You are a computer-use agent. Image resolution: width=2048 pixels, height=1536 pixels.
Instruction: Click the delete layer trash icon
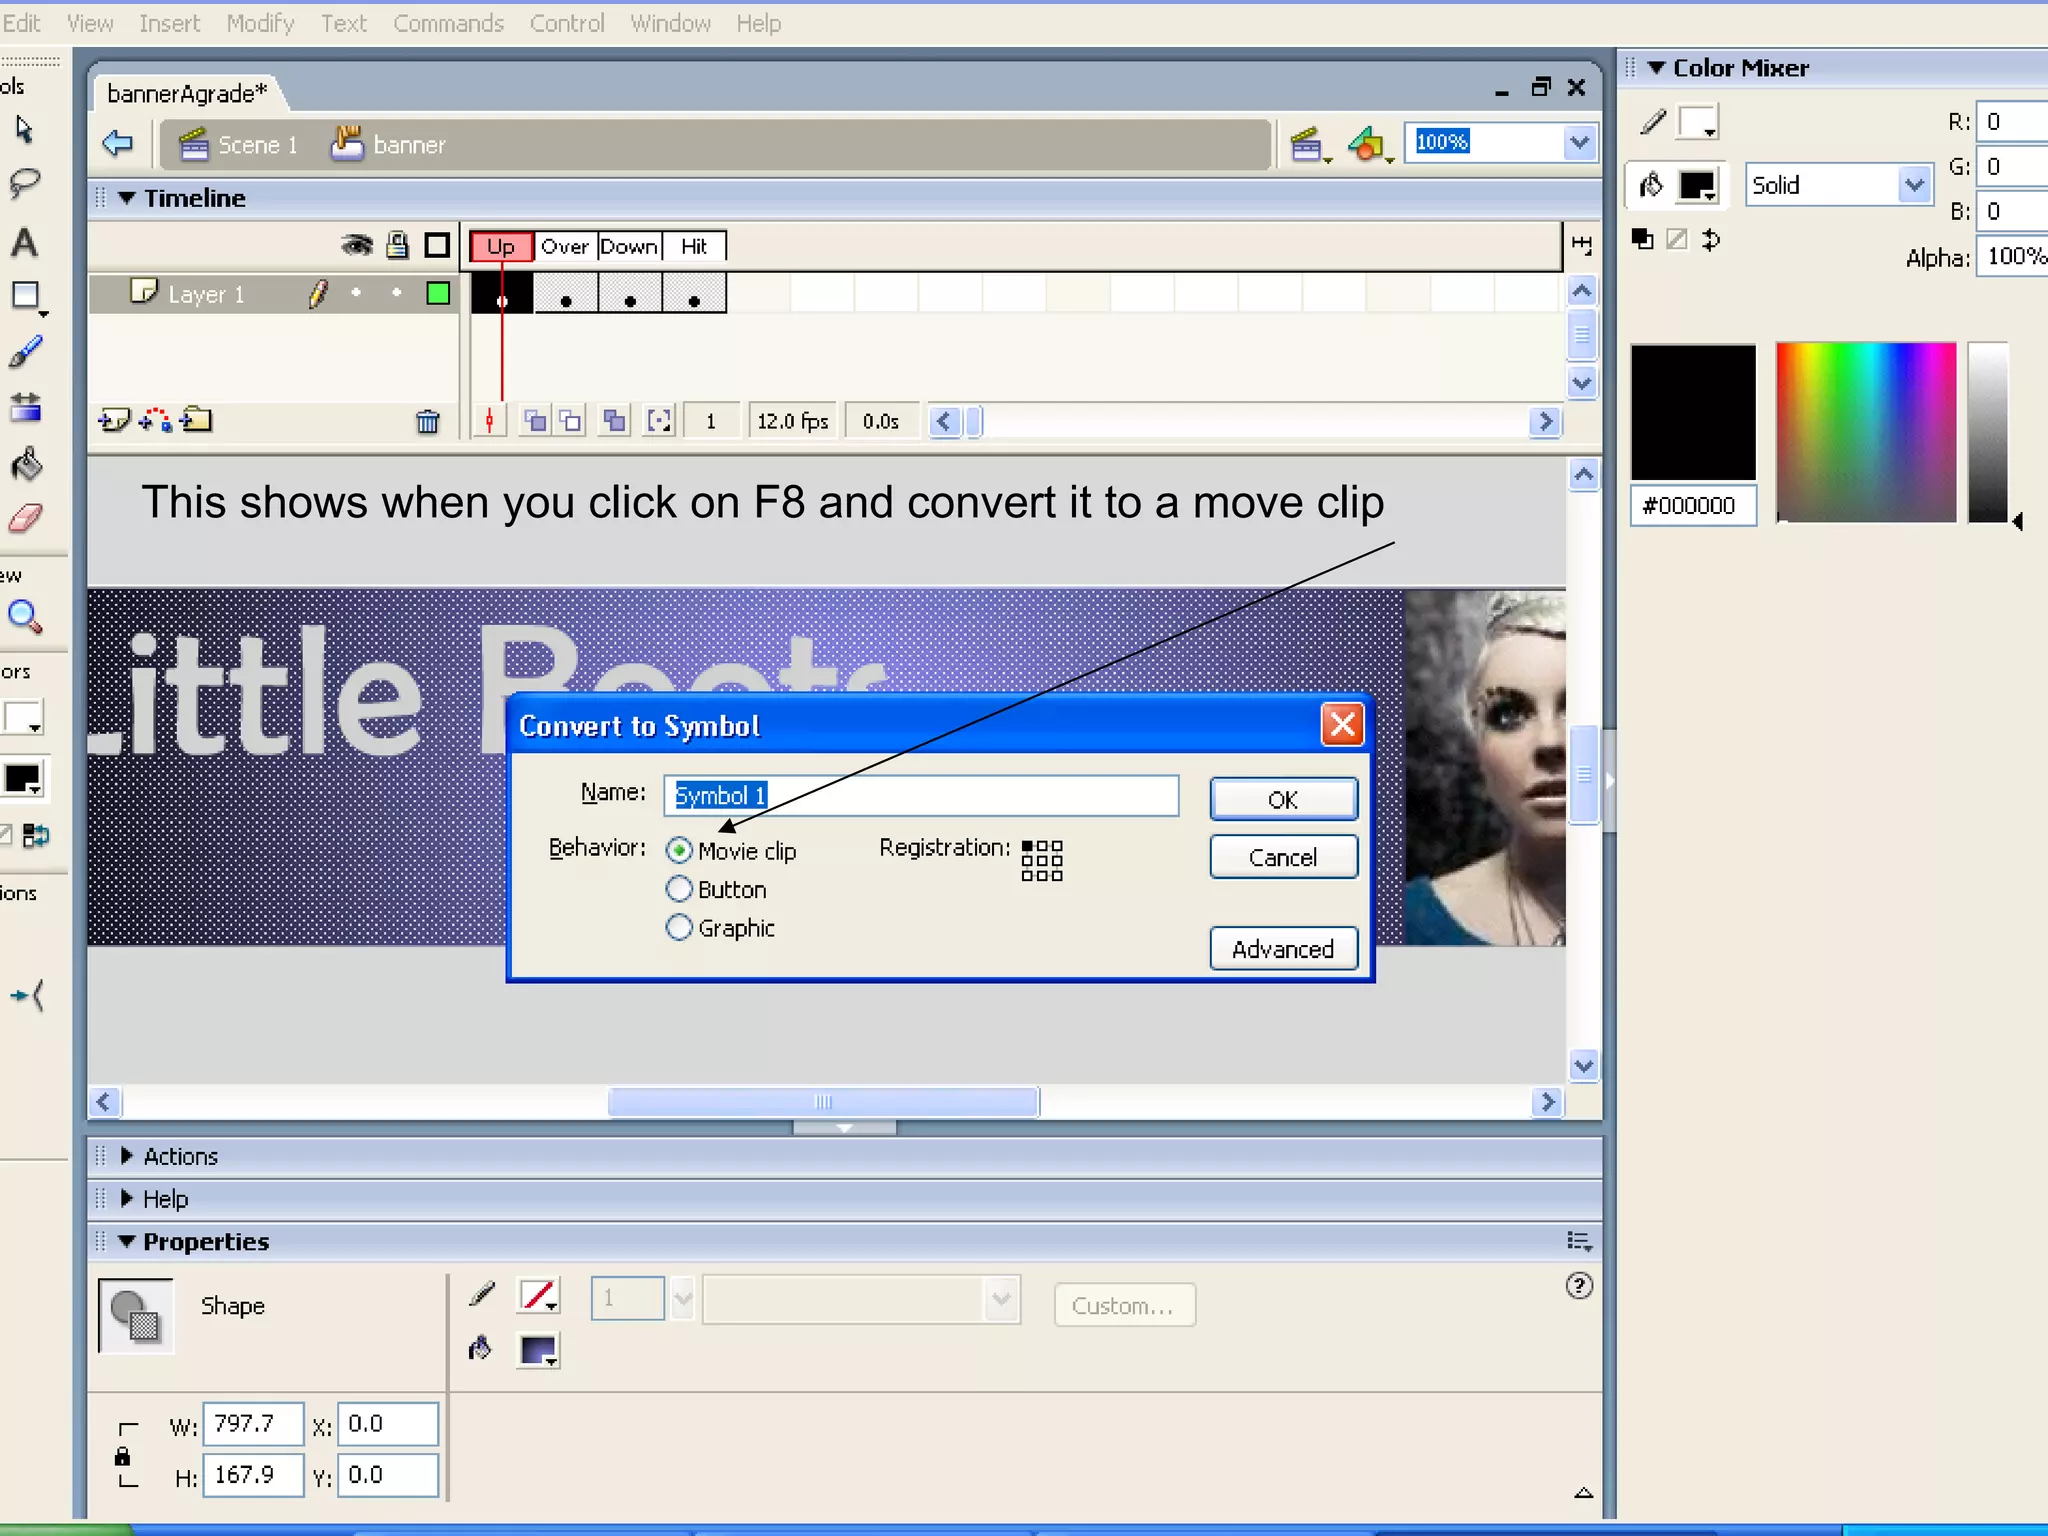pyautogui.click(x=427, y=422)
